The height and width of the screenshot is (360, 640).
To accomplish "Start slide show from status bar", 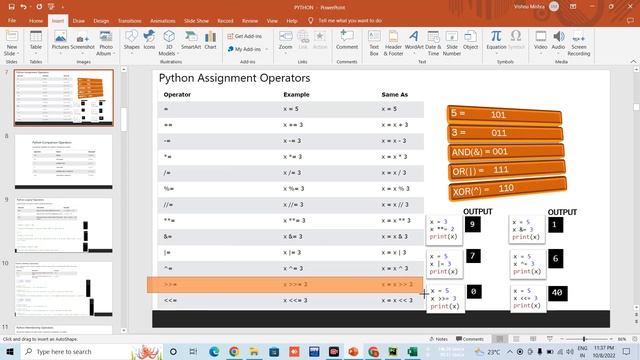I will point(550,339).
